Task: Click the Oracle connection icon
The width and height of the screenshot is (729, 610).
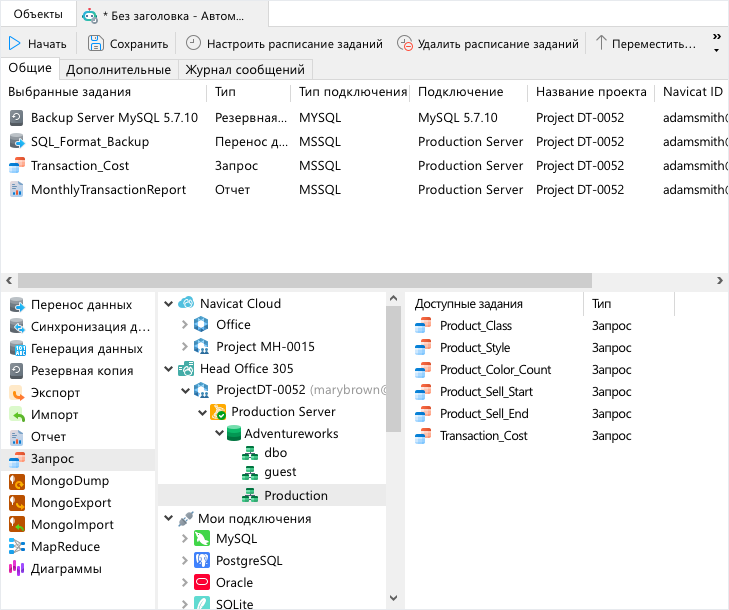Action: [x=201, y=583]
